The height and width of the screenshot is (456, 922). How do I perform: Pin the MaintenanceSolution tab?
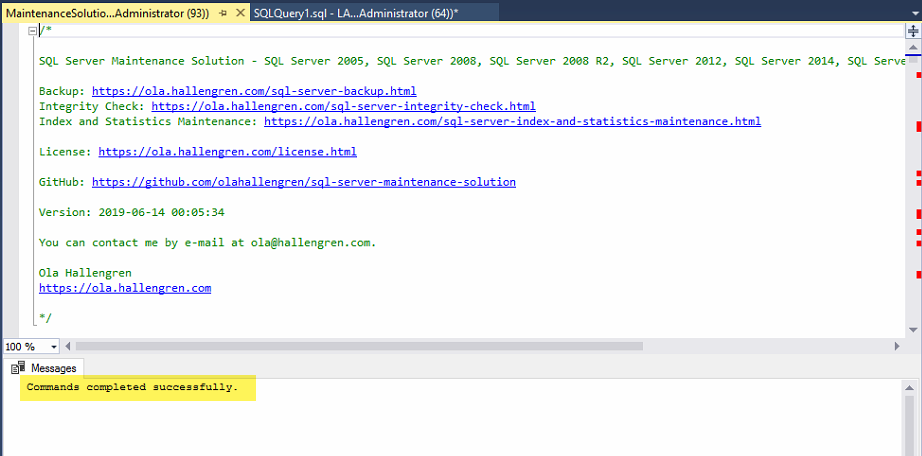pos(224,14)
